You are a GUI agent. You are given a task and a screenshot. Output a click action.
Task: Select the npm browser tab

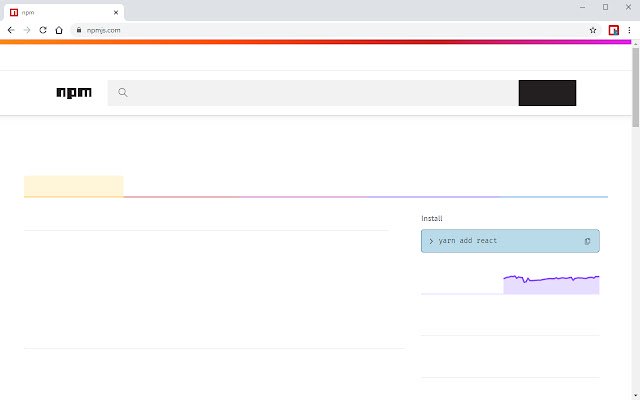pyautogui.click(x=64, y=13)
